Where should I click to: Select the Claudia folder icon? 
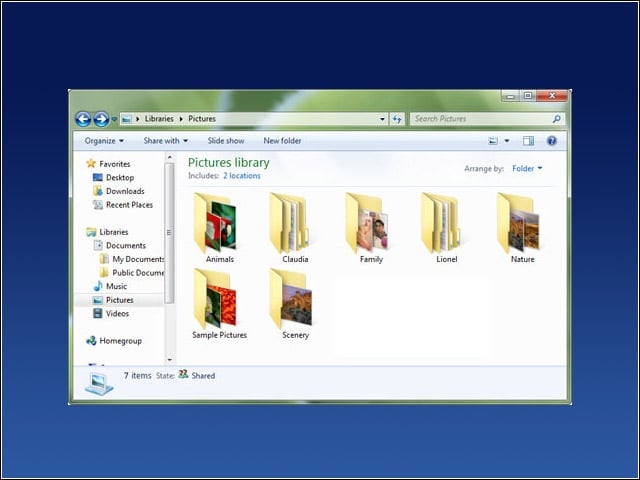pos(289,223)
